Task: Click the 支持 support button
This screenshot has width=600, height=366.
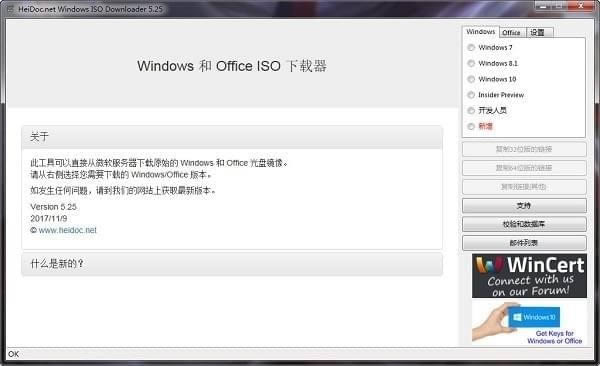Action: 524,206
